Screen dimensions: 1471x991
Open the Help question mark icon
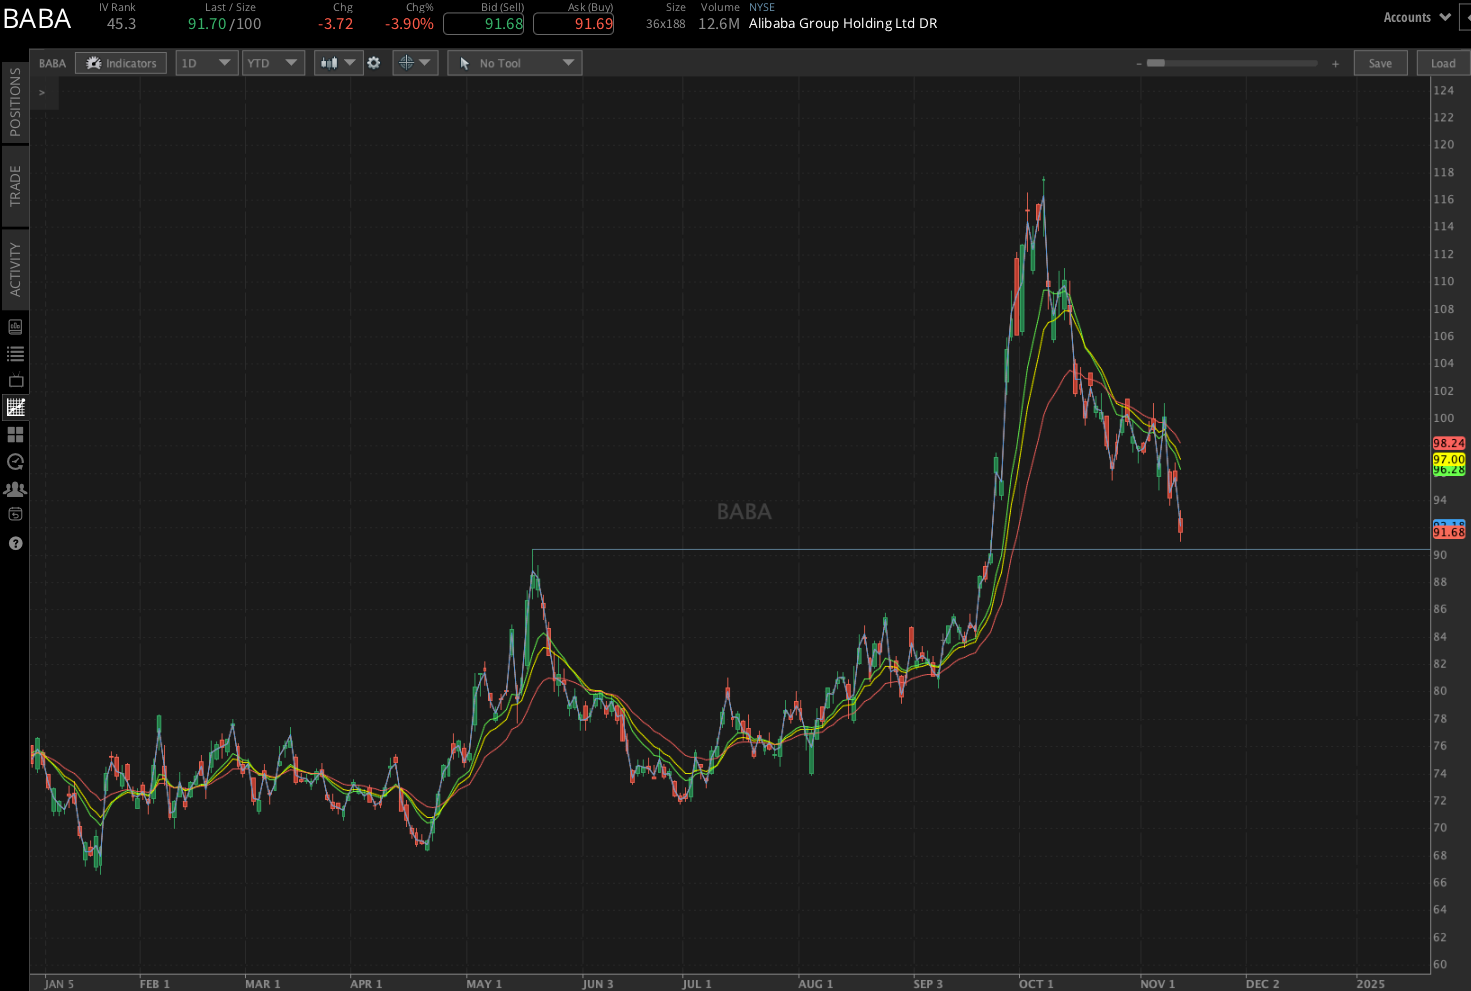(x=14, y=543)
